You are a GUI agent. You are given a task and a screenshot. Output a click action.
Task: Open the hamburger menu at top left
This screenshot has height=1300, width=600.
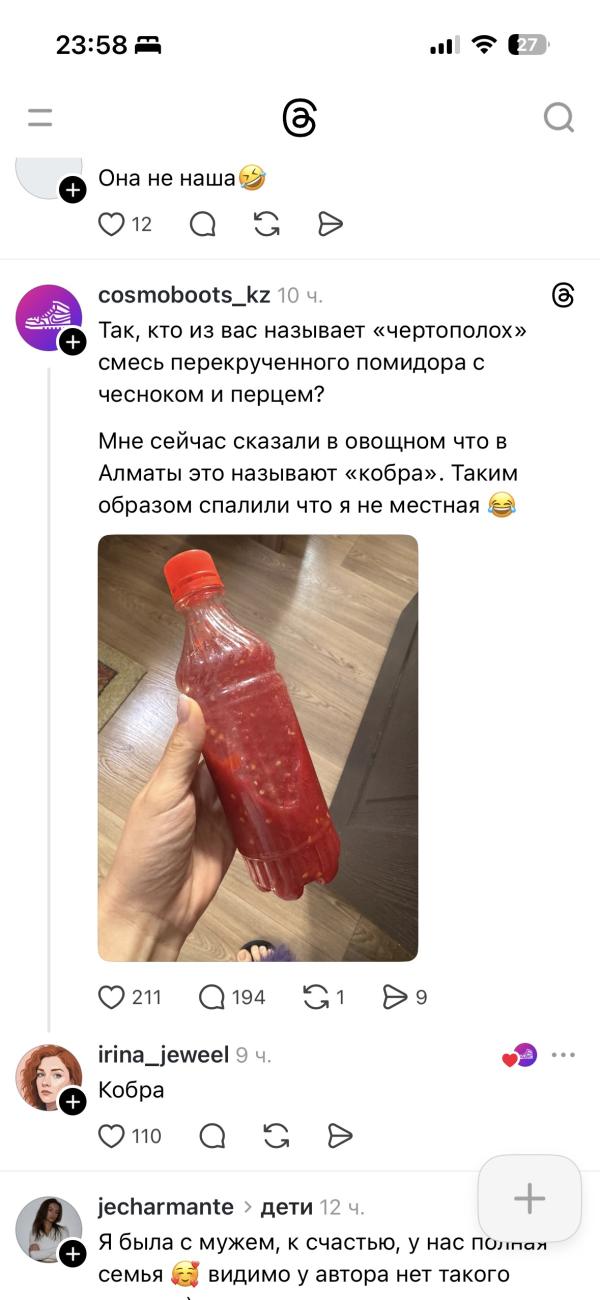pos(40,118)
